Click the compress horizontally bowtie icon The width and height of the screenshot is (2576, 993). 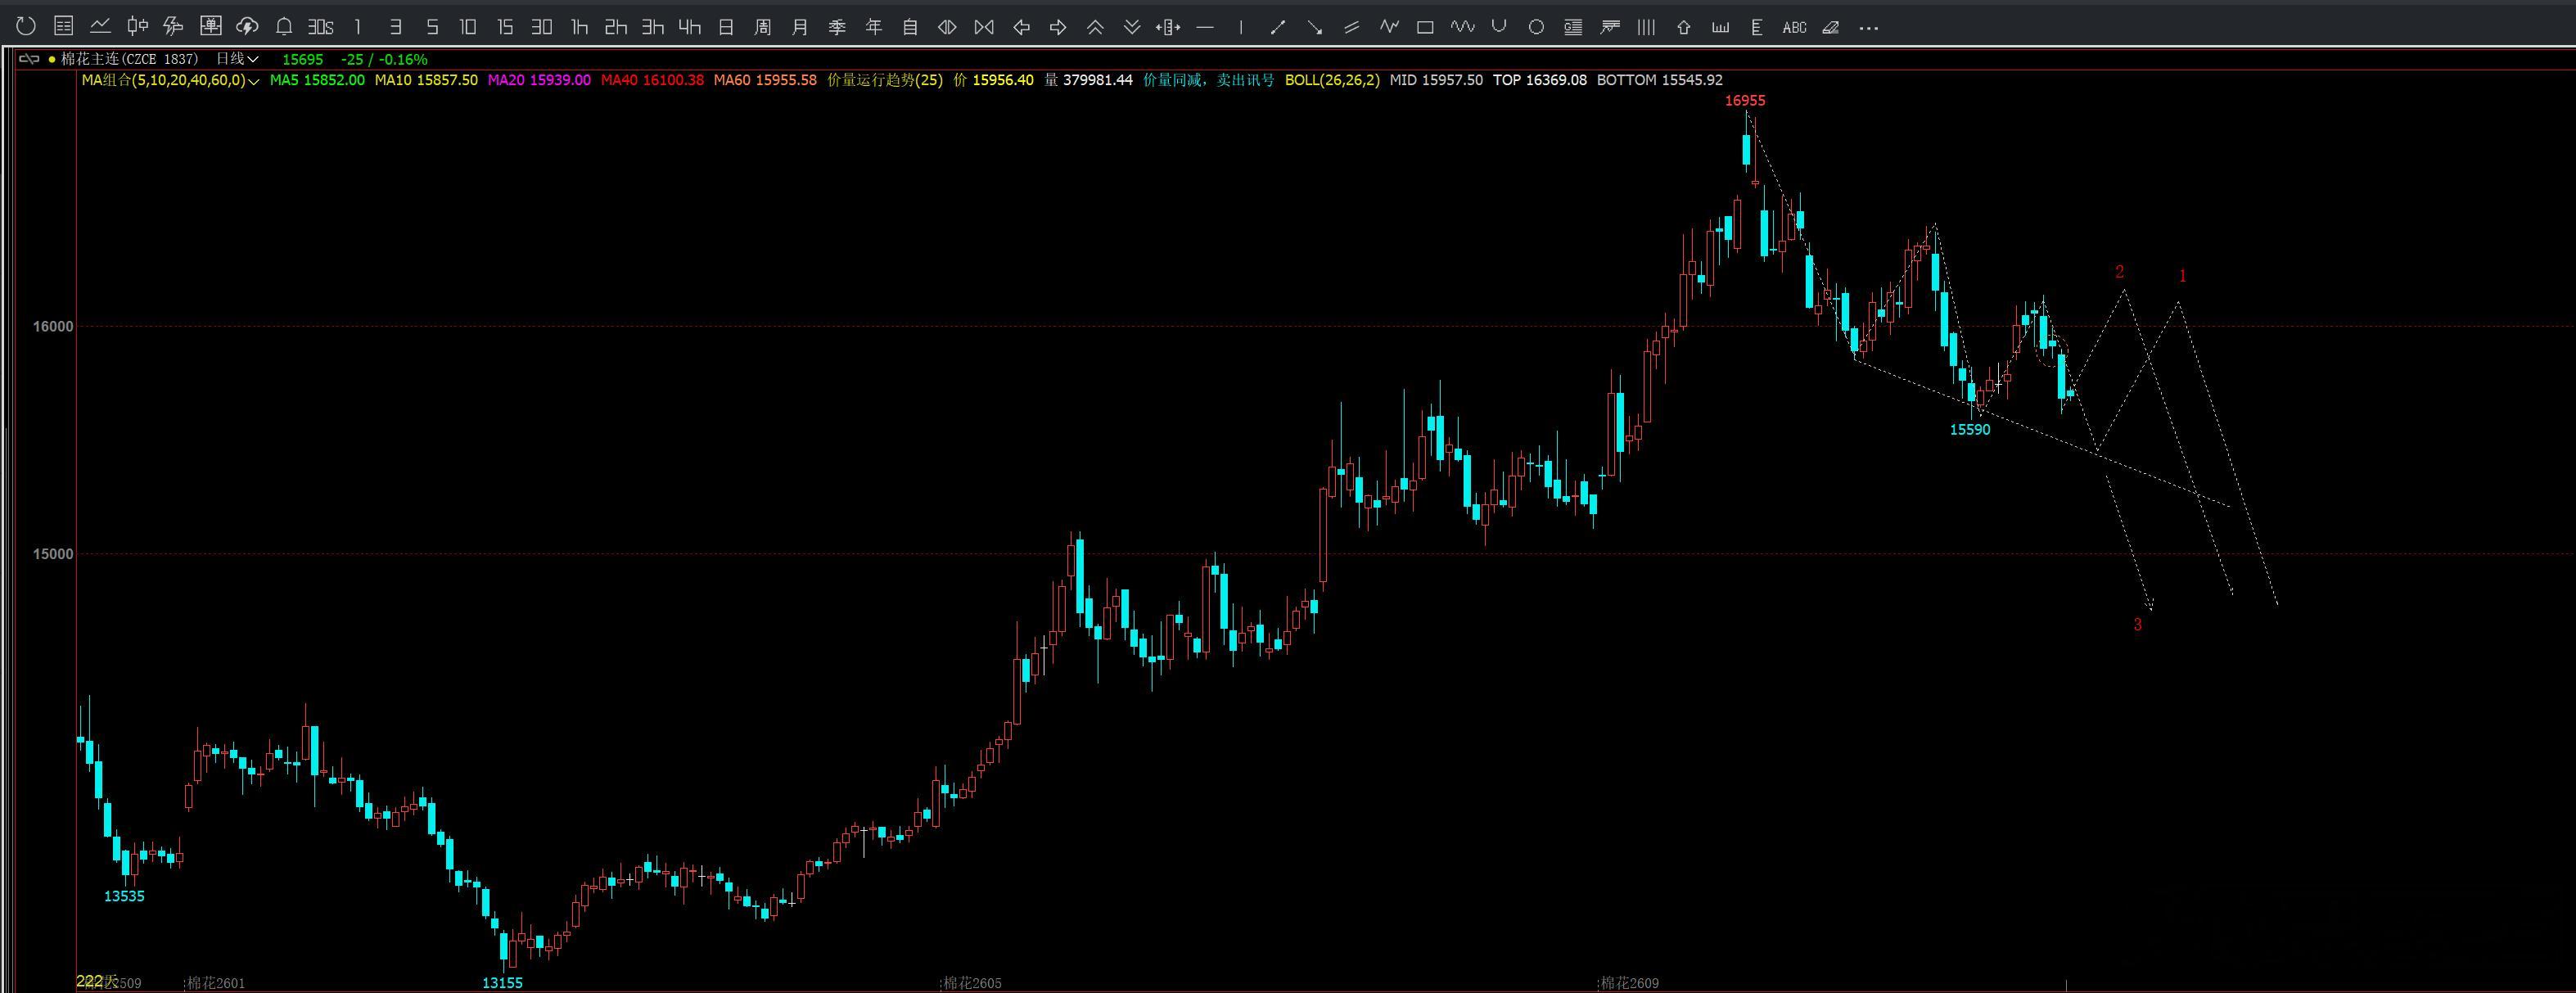click(x=984, y=28)
